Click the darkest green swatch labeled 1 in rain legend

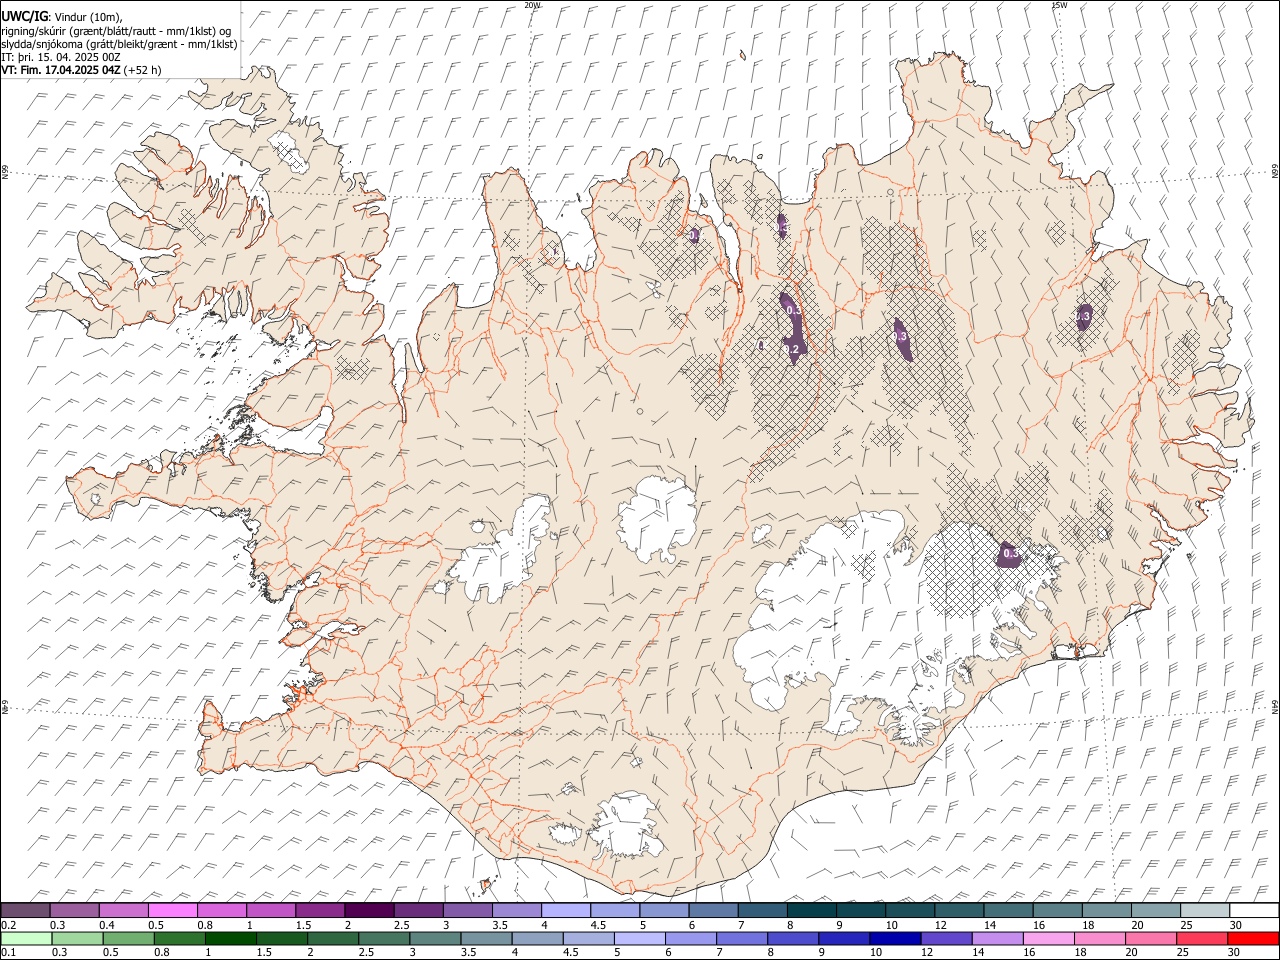[x=230, y=938]
